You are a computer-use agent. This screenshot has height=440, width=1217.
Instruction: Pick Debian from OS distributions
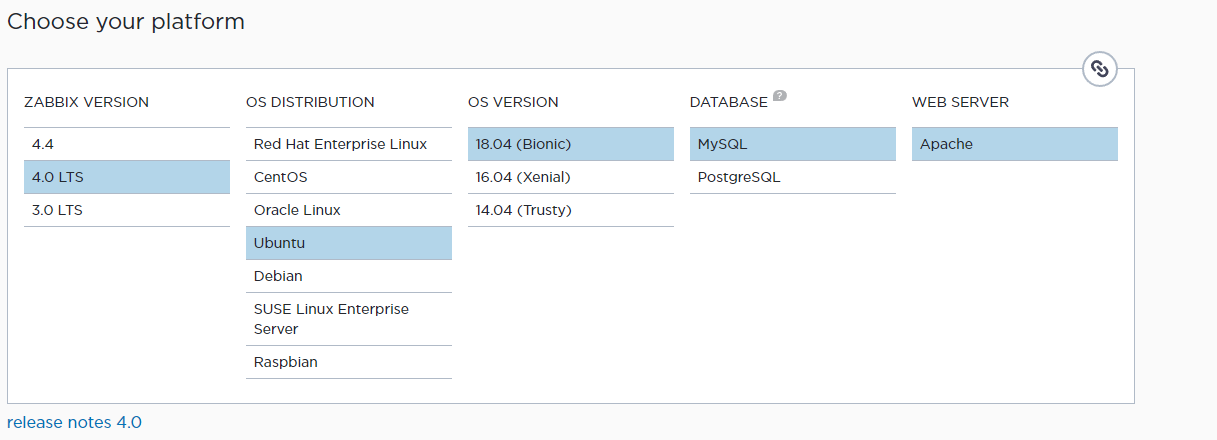(348, 276)
